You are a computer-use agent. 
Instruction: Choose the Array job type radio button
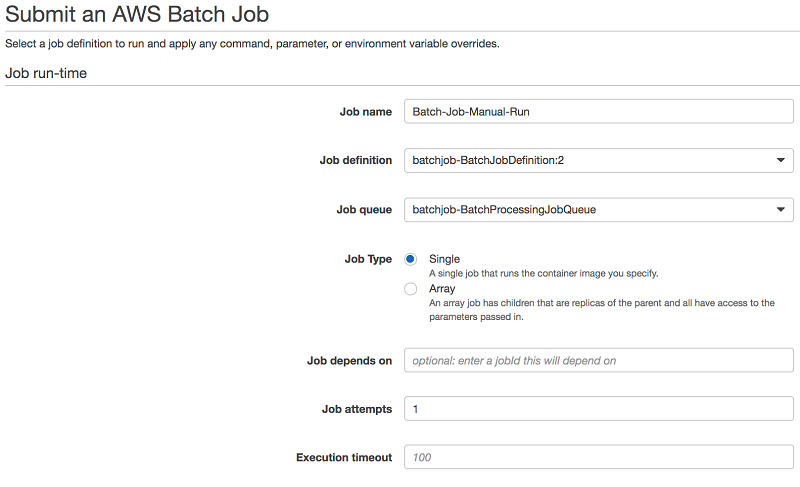click(x=411, y=289)
